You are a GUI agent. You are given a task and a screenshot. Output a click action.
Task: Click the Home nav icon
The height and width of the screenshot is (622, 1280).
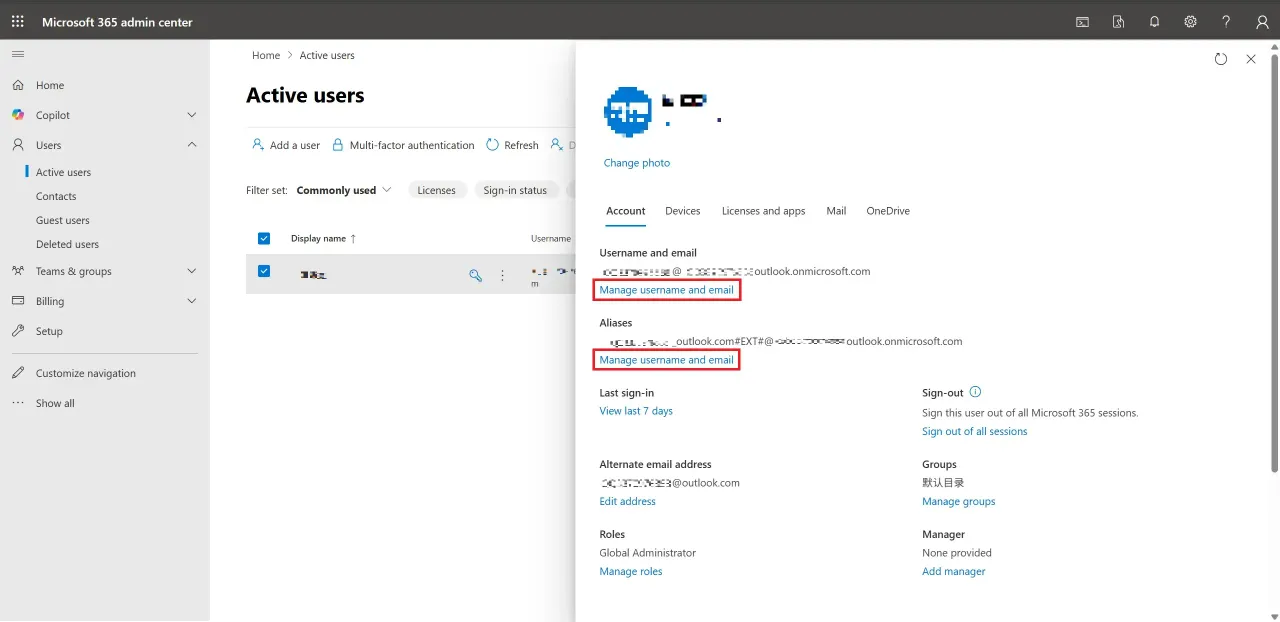pyautogui.click(x=18, y=85)
